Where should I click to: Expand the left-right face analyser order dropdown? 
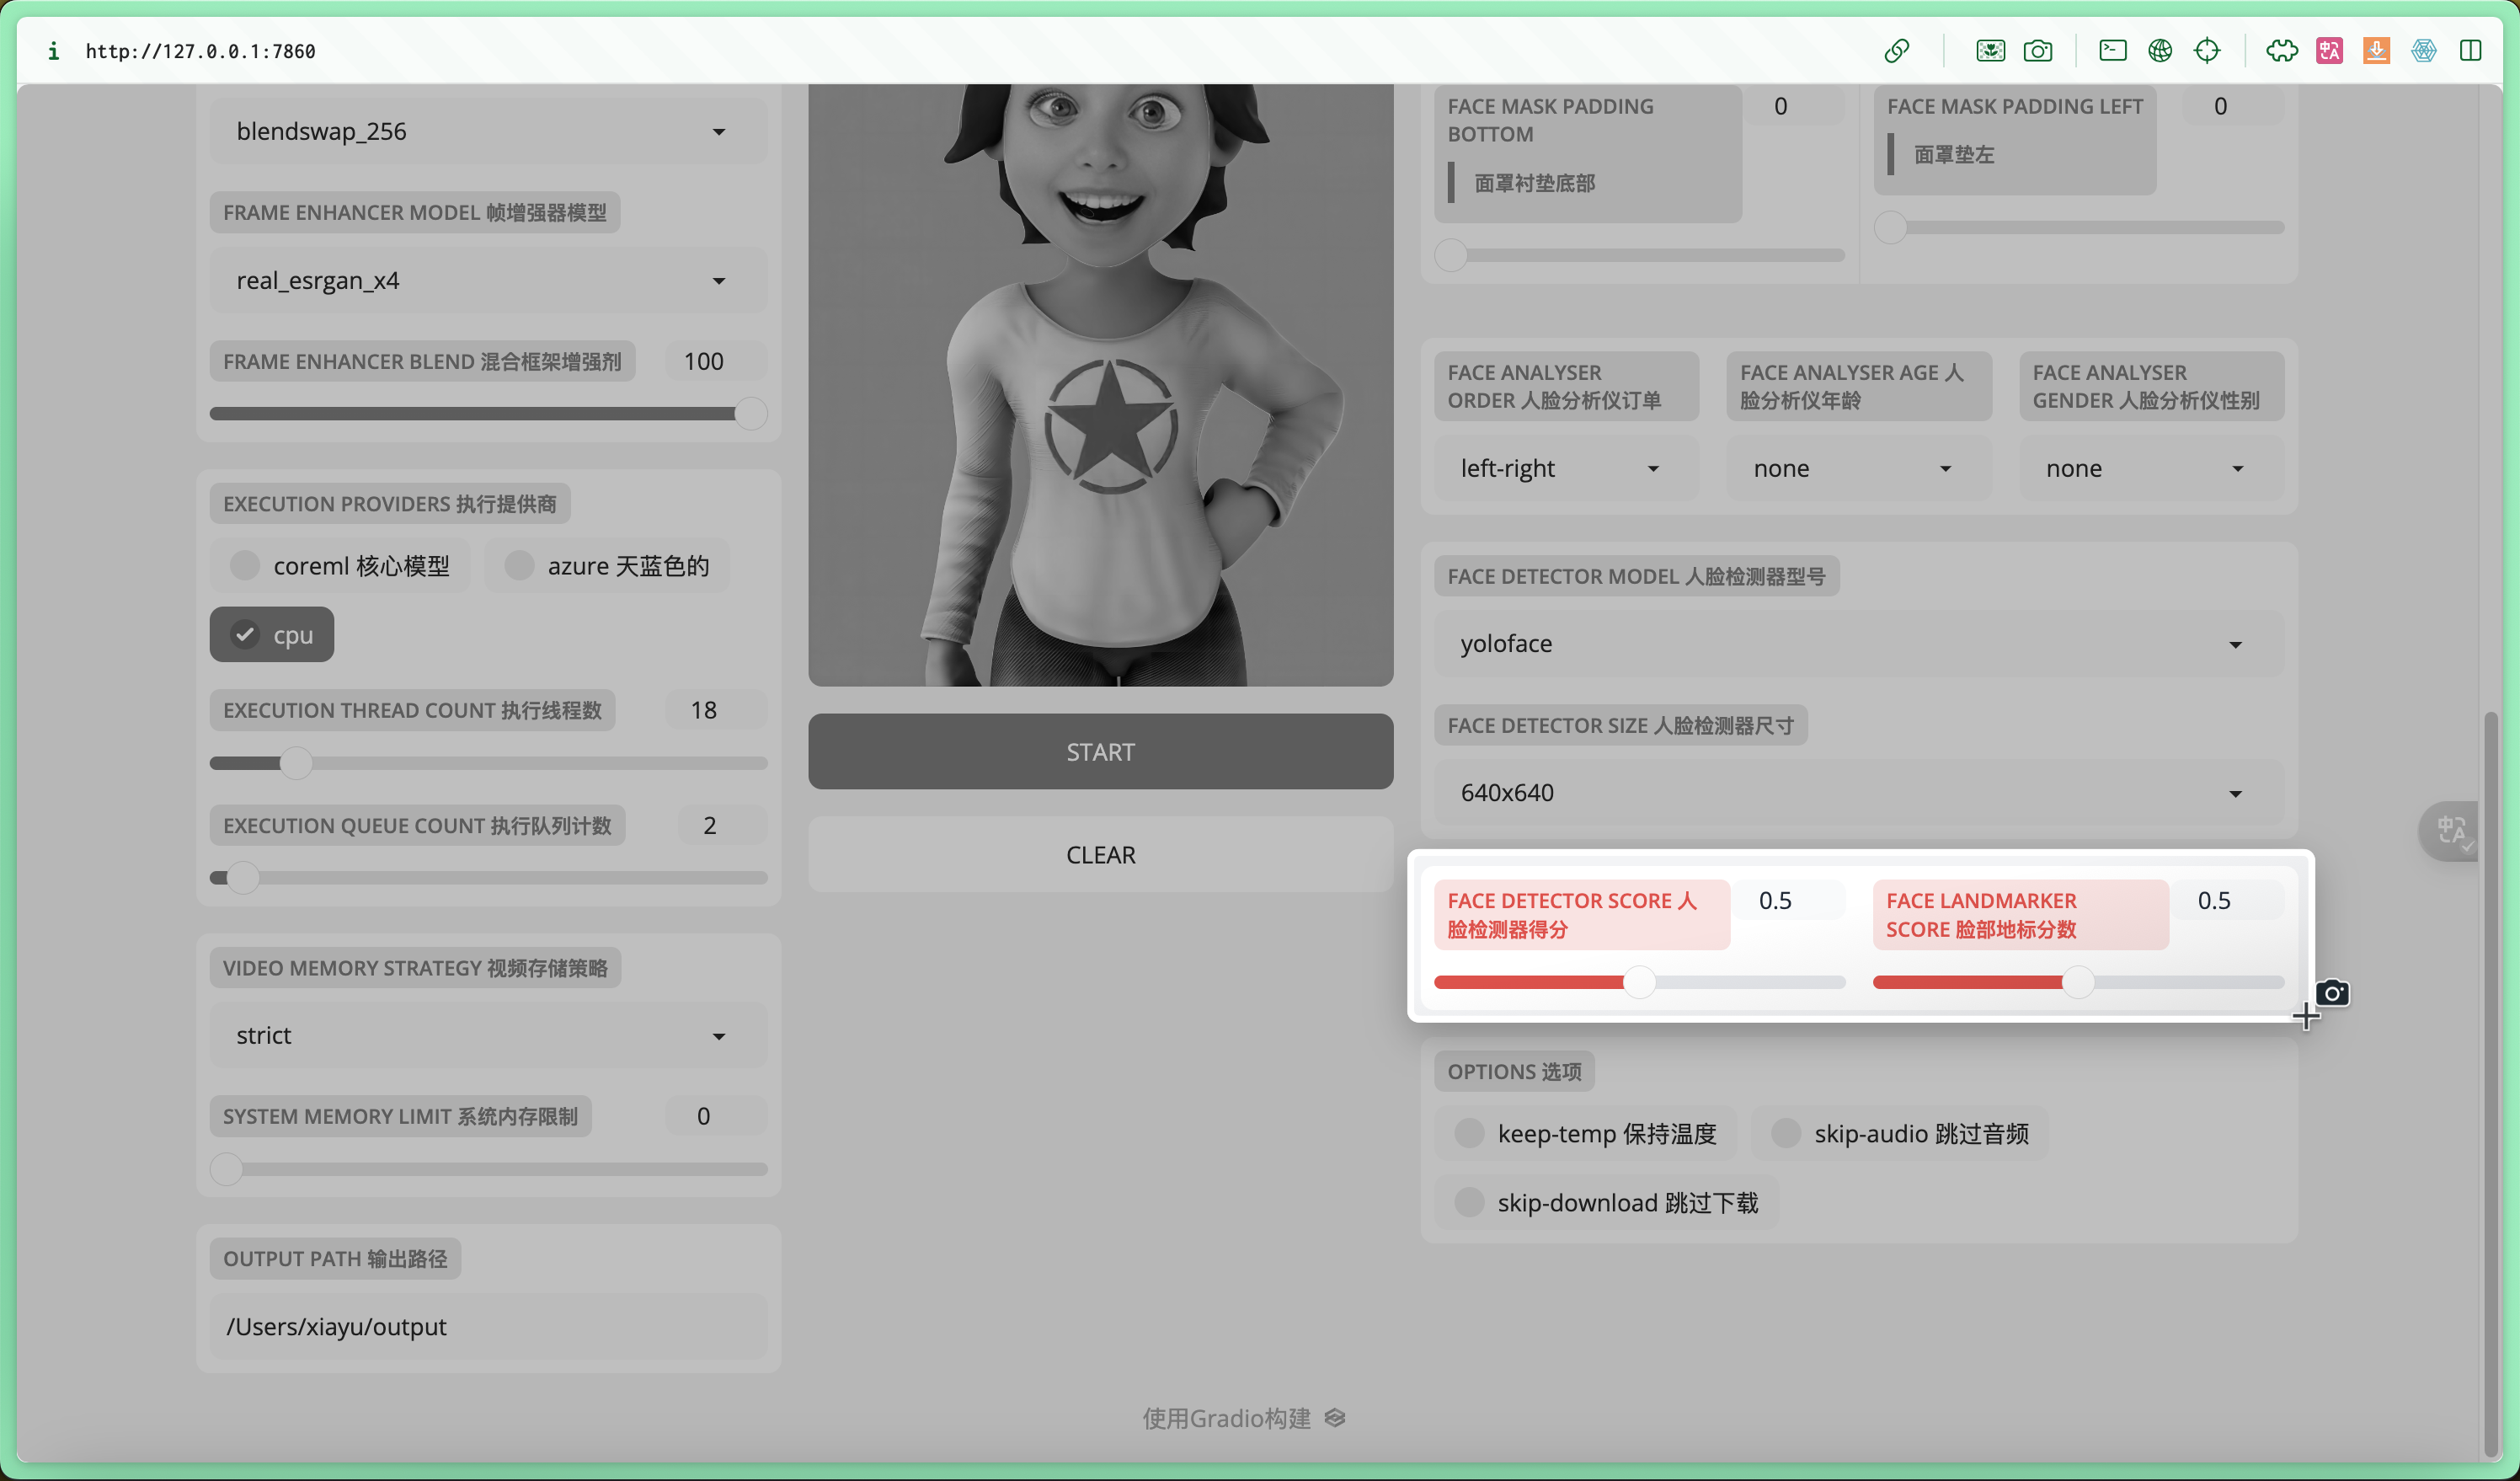(1566, 468)
